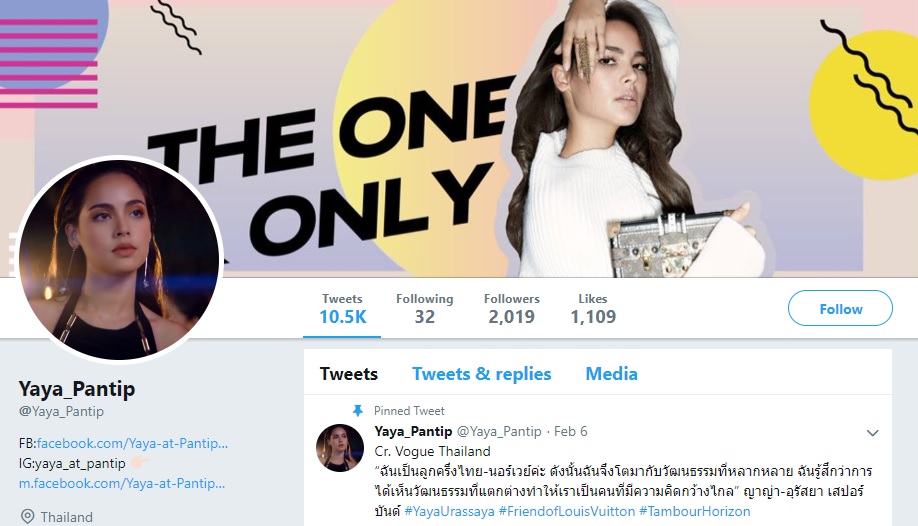Switch to Tweets & replies tab

481,374
